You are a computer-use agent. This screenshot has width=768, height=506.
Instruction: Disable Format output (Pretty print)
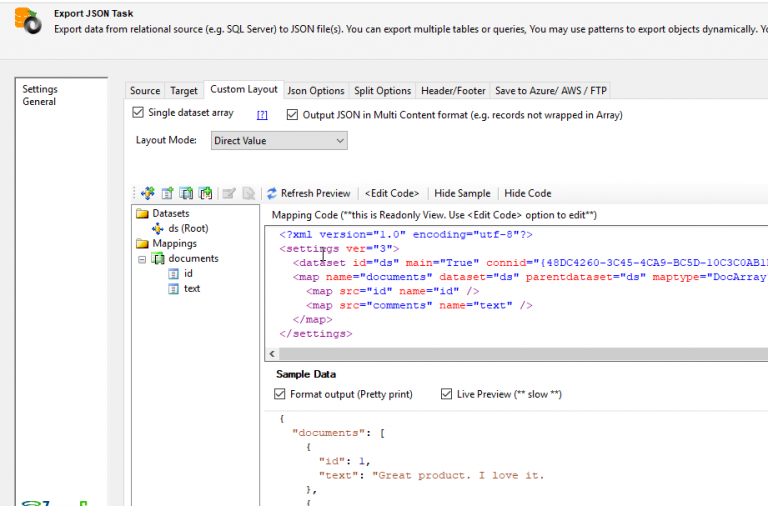pos(280,394)
